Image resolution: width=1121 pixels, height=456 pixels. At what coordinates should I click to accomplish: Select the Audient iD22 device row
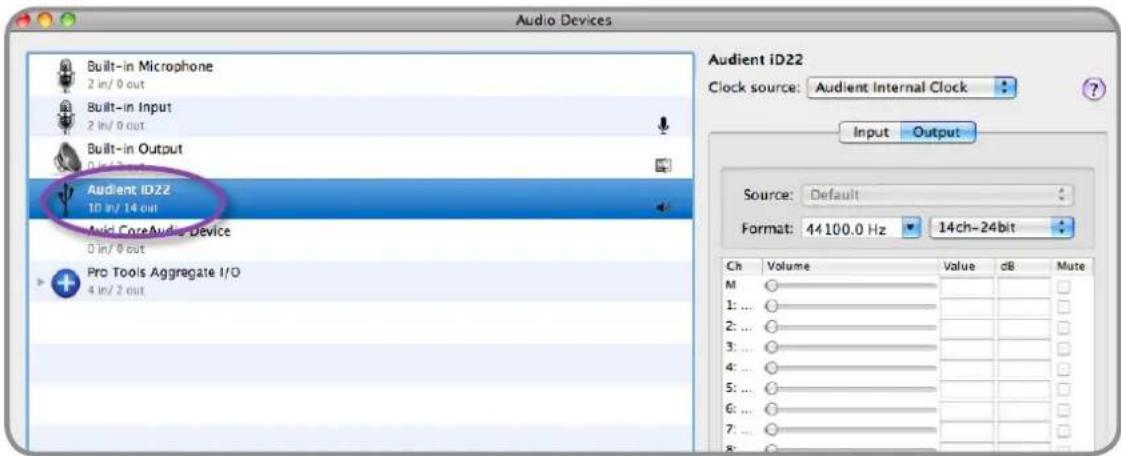(x=361, y=198)
